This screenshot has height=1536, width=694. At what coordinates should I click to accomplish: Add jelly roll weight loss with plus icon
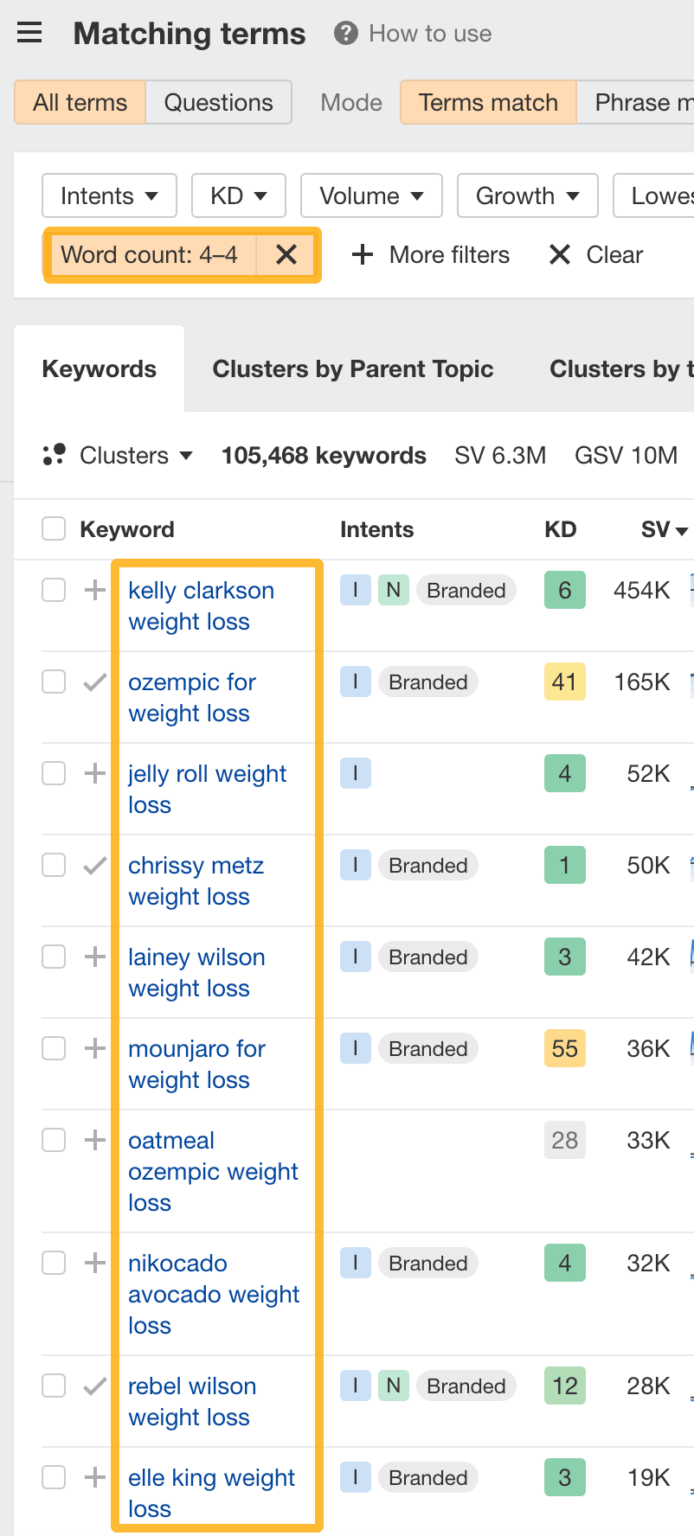(x=95, y=773)
